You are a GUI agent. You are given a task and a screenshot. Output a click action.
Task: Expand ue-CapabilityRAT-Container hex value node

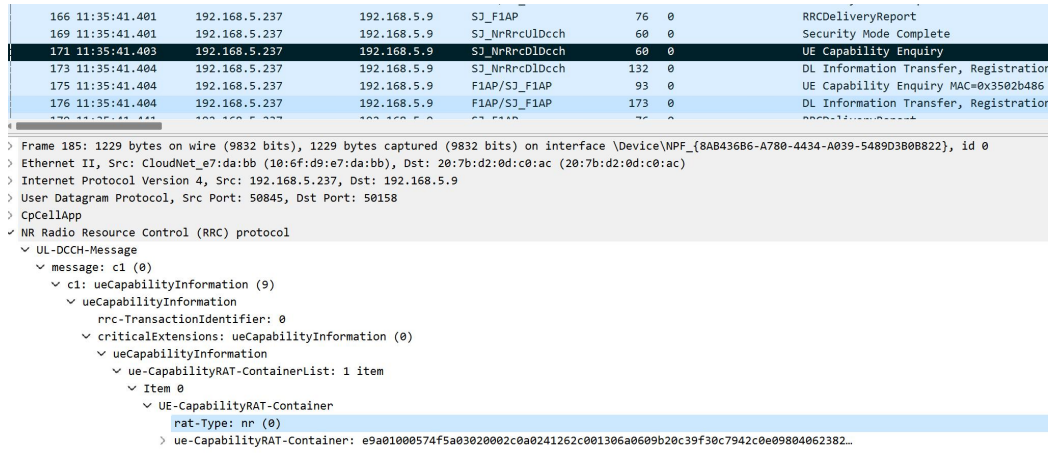pos(164,440)
